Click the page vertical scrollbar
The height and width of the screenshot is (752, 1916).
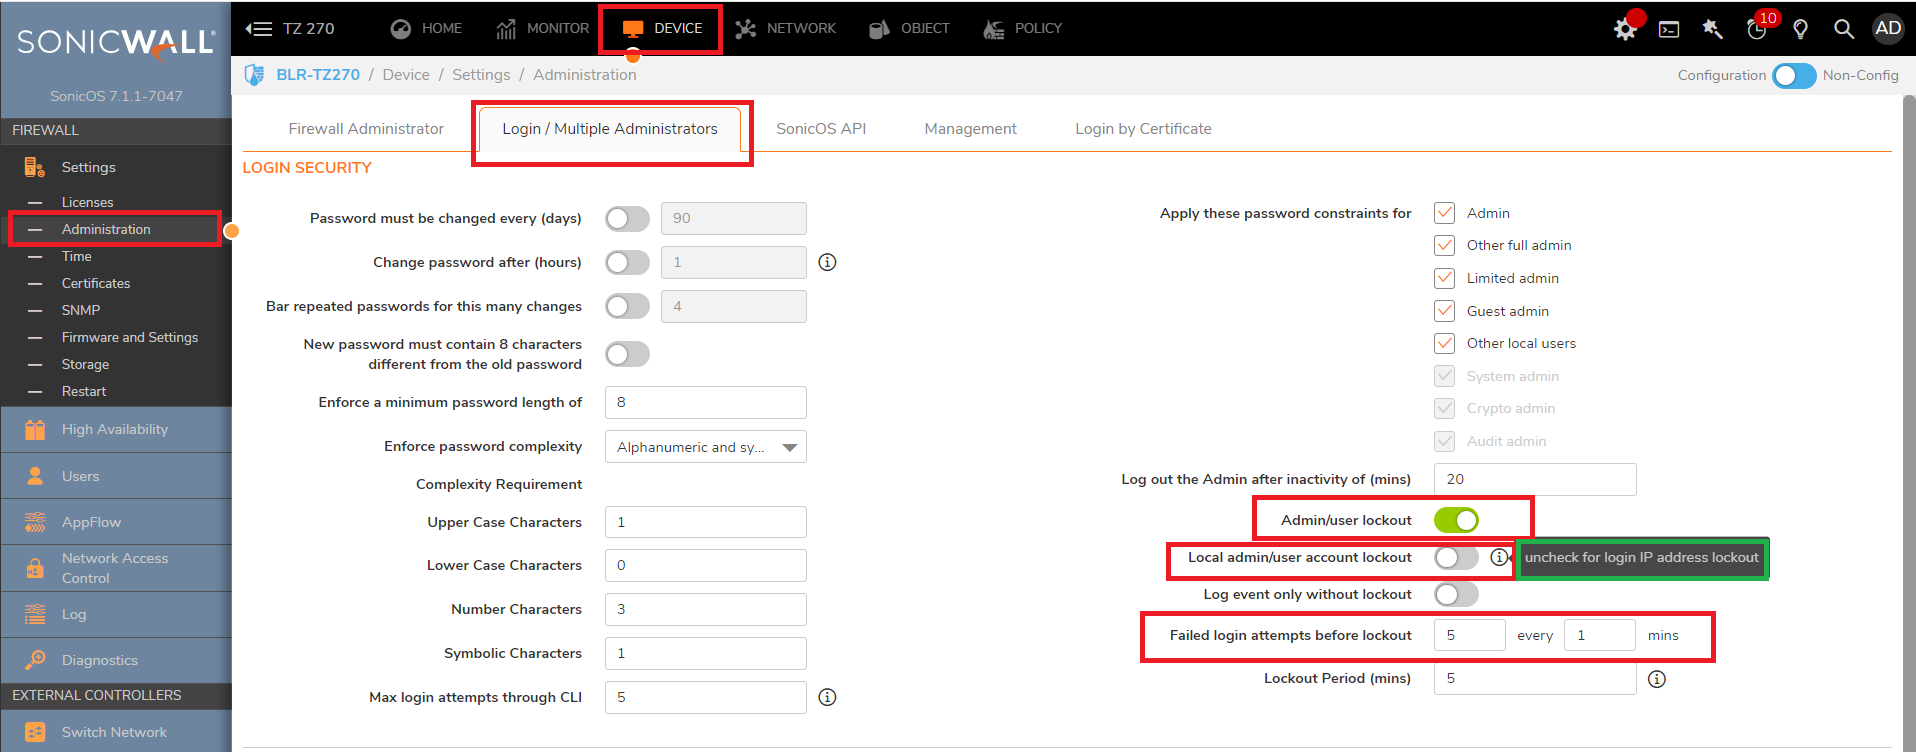1908,420
